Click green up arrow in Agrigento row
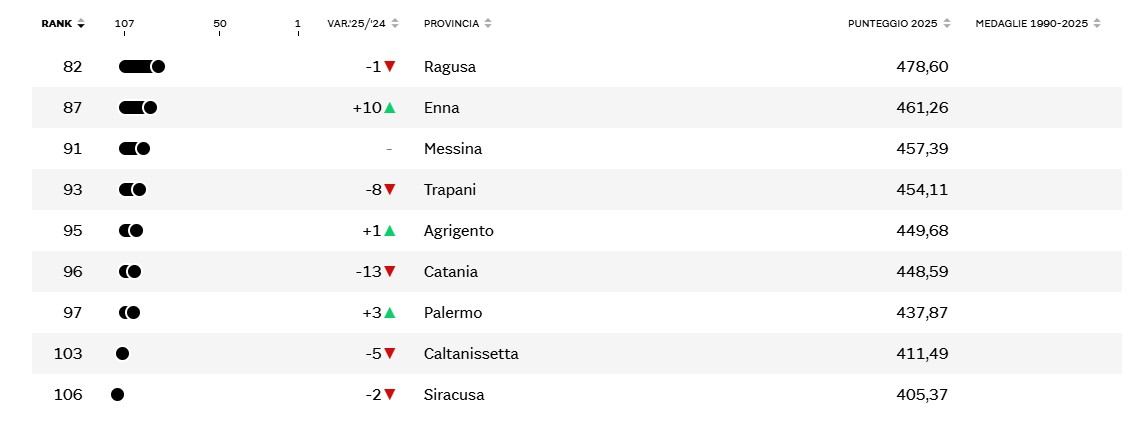Viewport: 1134px width, 428px height. (x=390, y=231)
